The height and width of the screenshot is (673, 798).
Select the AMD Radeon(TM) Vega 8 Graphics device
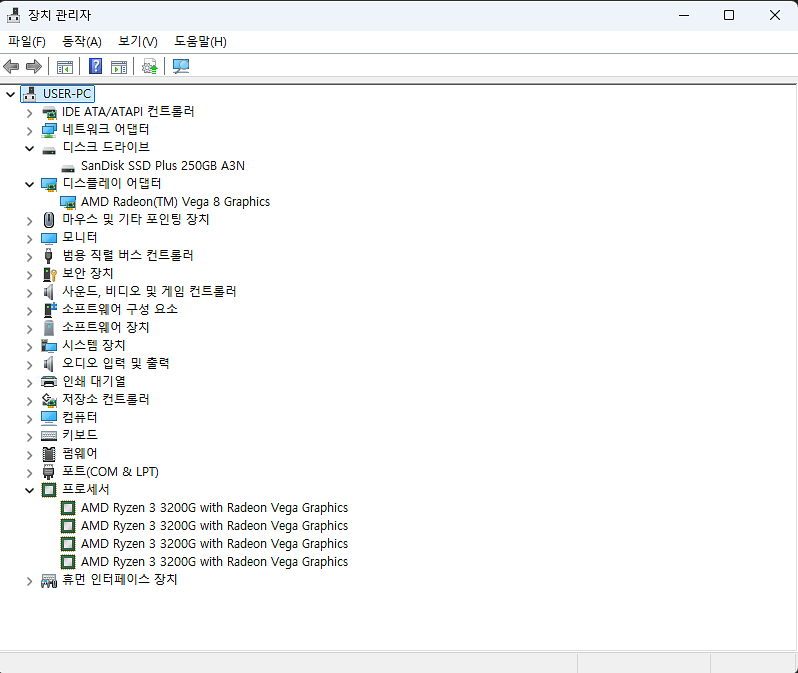tap(175, 201)
